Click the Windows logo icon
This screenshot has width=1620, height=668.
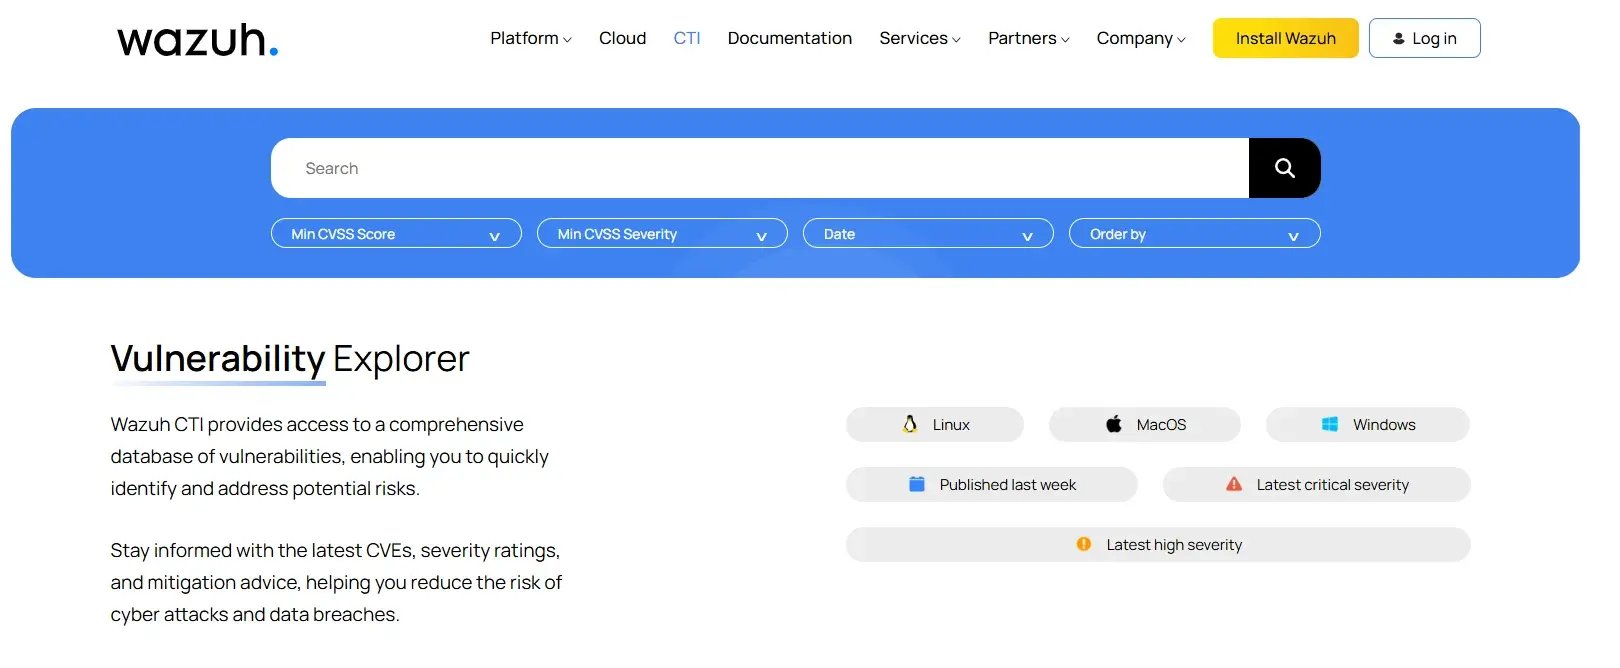(x=1330, y=424)
